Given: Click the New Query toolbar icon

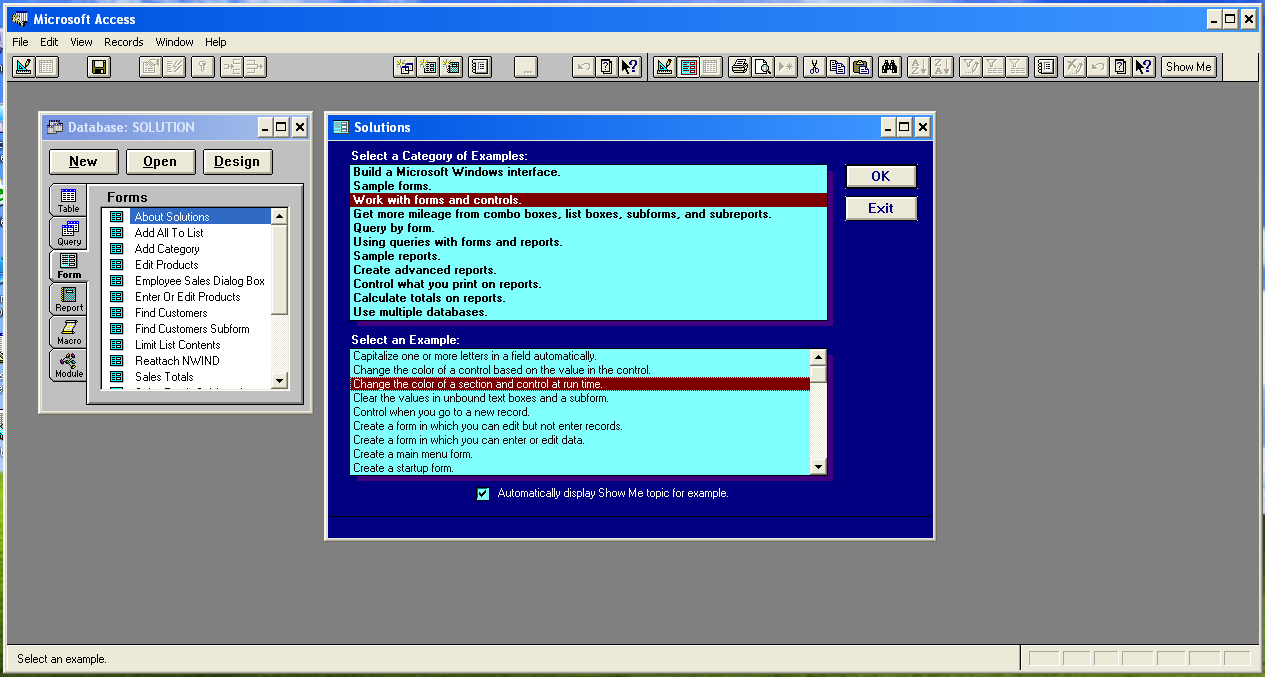Looking at the screenshot, I should point(405,67).
